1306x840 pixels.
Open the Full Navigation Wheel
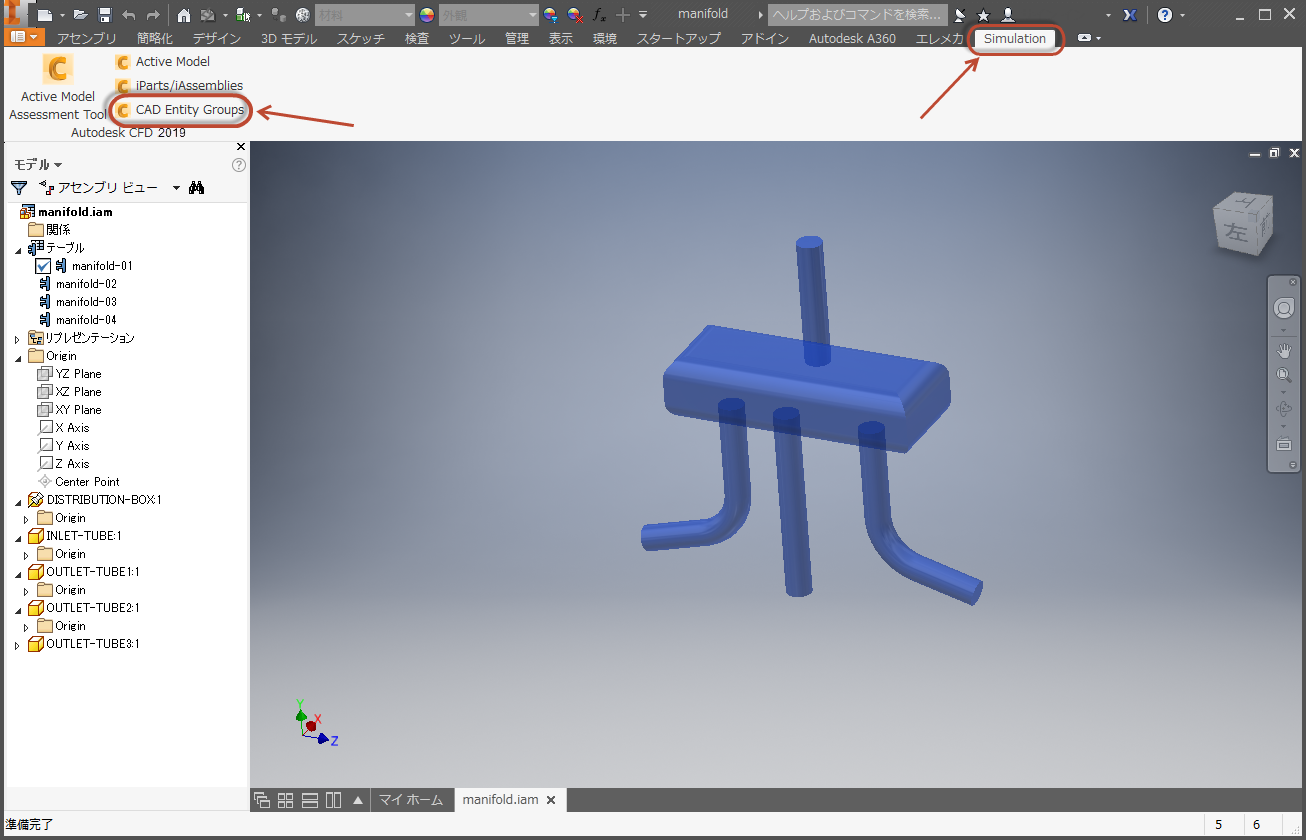[1283, 308]
